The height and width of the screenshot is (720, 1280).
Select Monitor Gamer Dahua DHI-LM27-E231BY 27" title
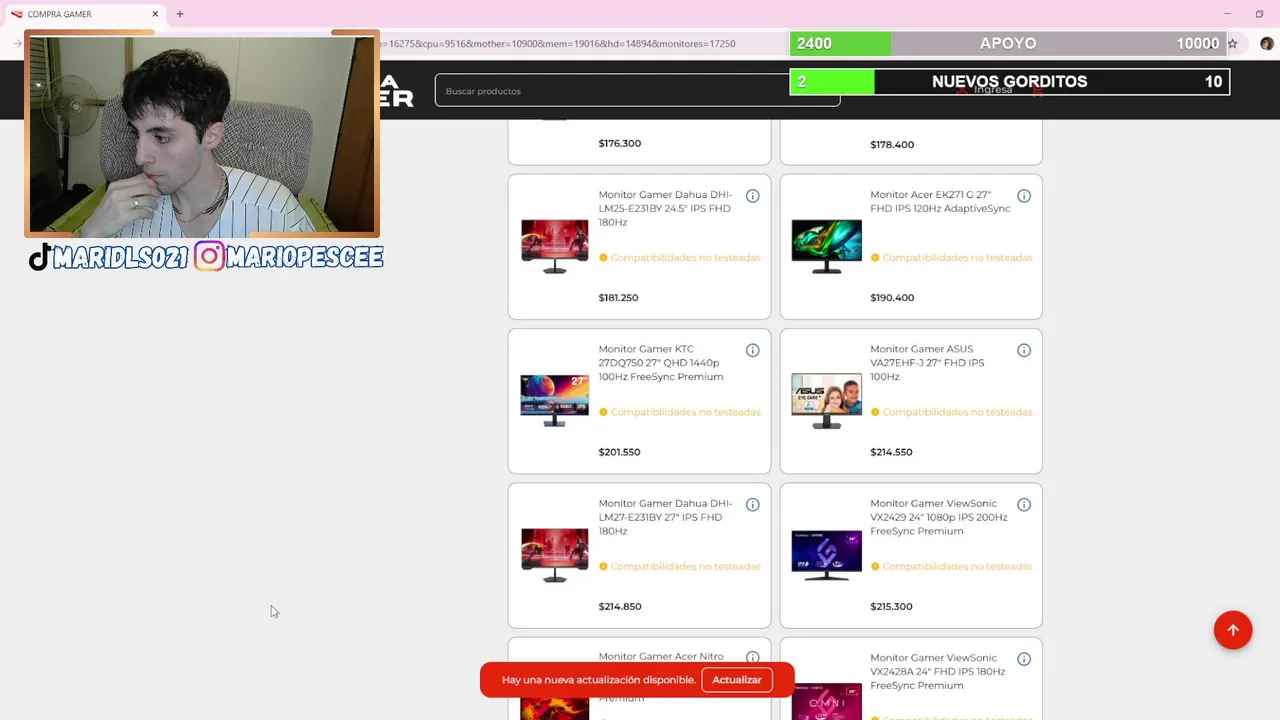pyautogui.click(x=665, y=517)
